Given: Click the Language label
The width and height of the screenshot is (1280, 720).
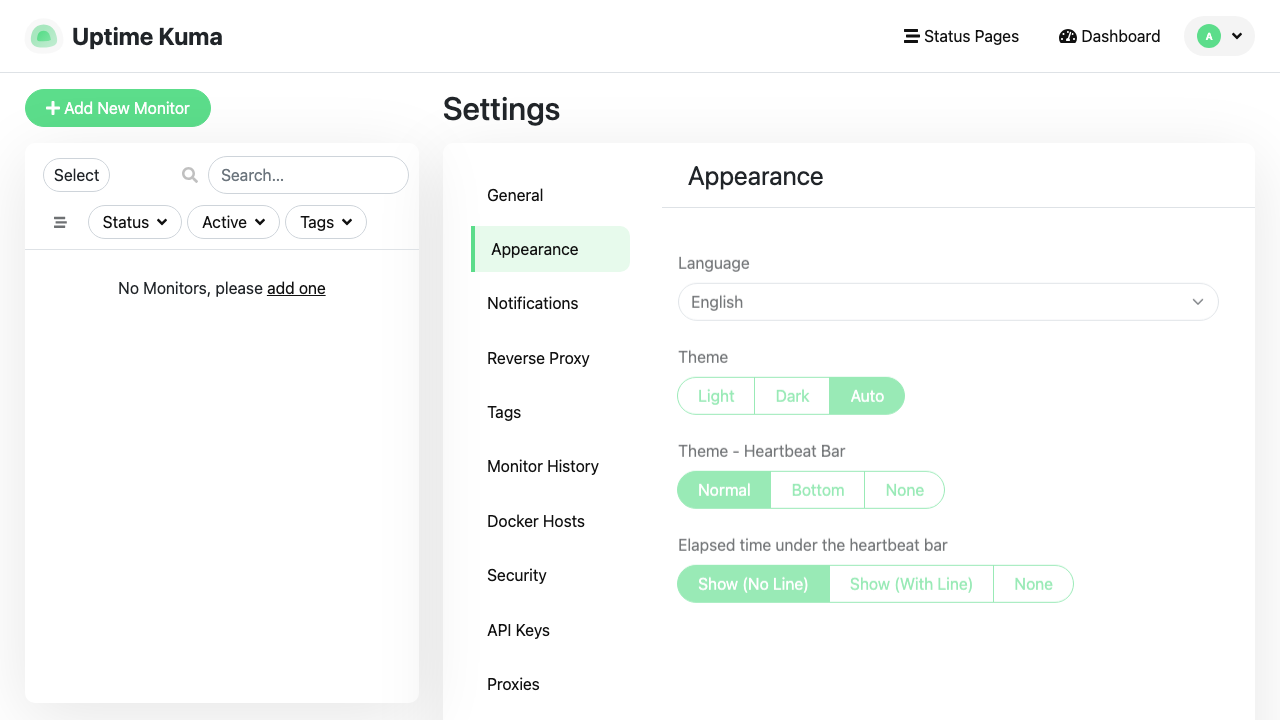Looking at the screenshot, I should click(713, 263).
